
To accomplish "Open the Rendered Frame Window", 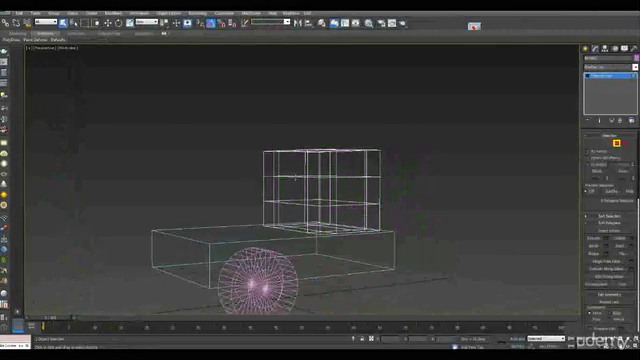I will pos(392,23).
